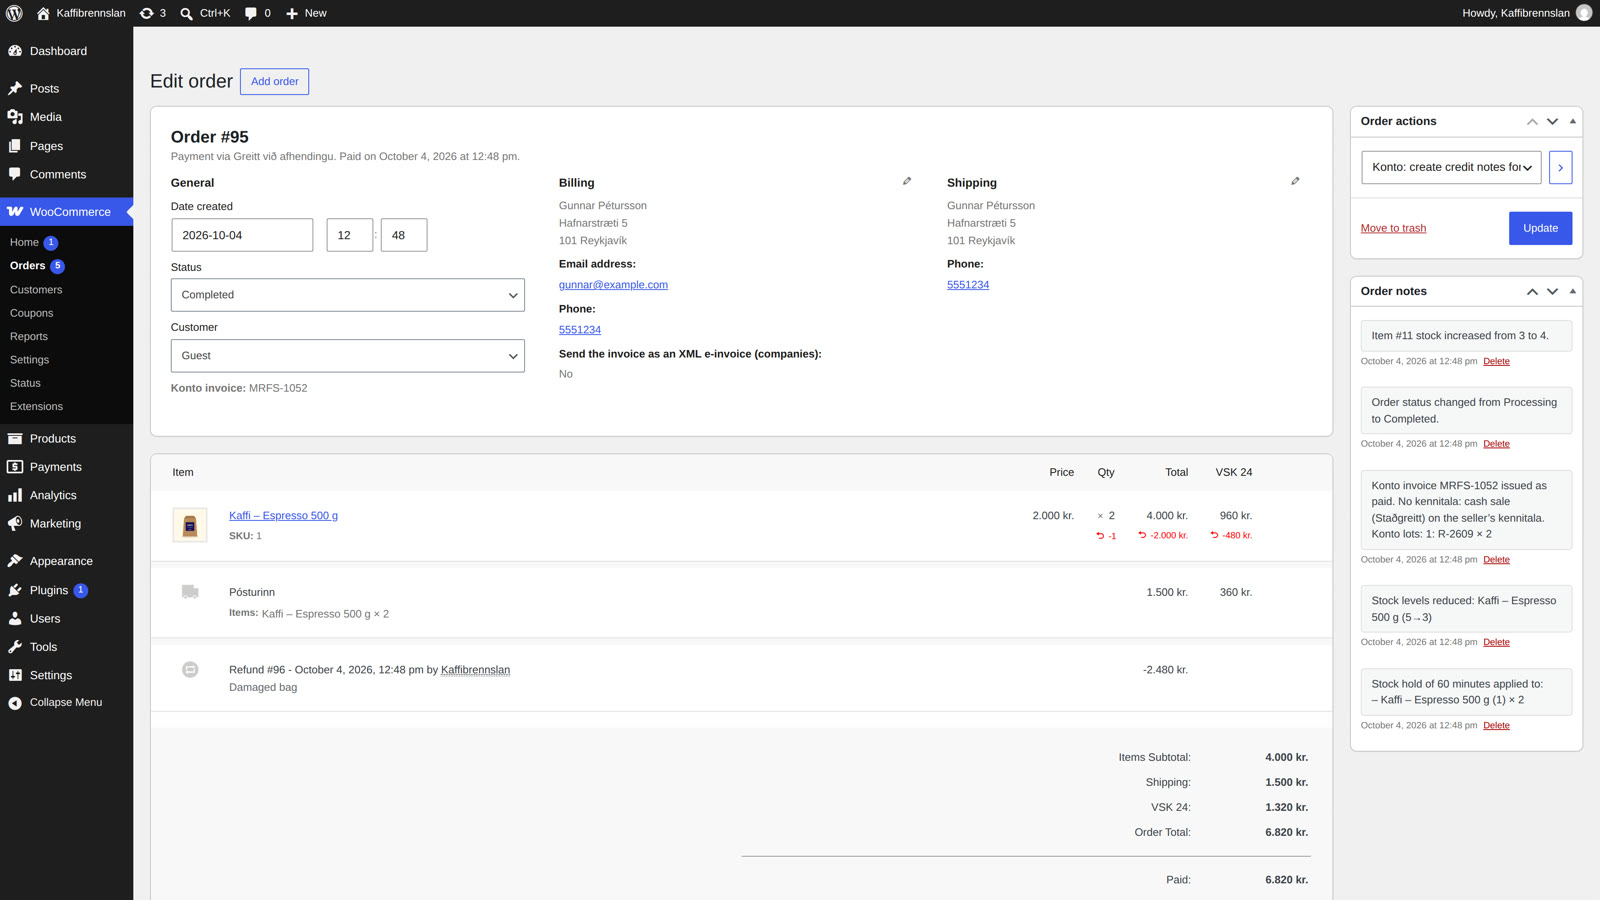1600x900 pixels.
Task: Run the selected order action arrow button
Action: coord(1560,167)
